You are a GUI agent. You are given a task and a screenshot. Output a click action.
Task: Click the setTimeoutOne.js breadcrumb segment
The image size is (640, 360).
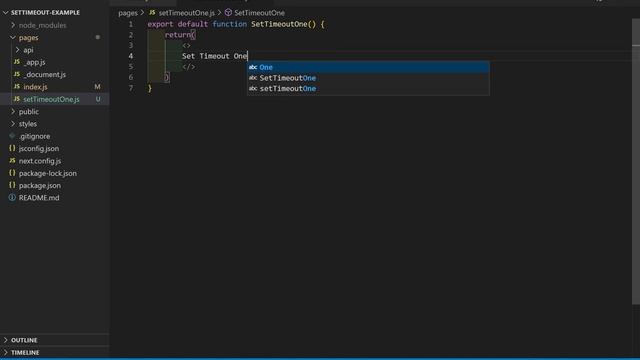click(x=187, y=13)
